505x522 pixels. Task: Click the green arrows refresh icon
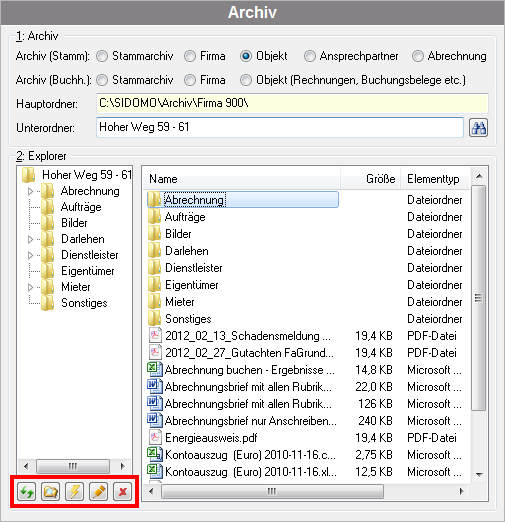tap(27, 491)
